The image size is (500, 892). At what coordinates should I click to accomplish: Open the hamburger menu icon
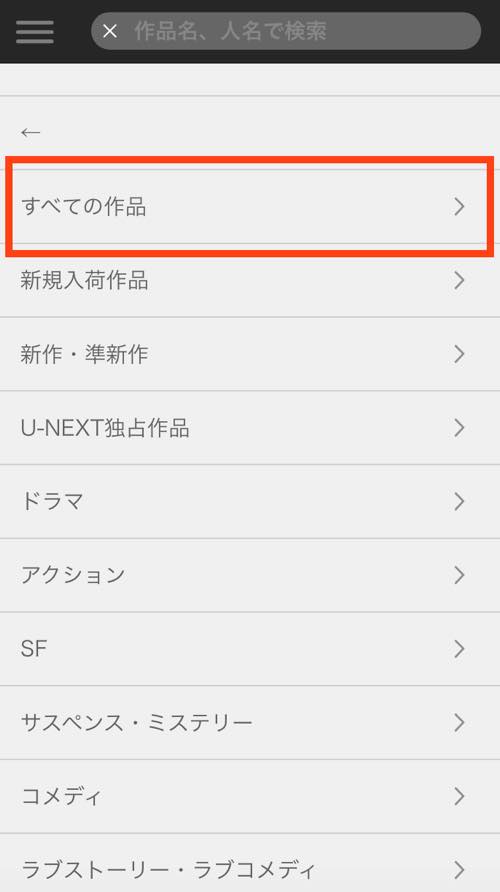tap(35, 31)
